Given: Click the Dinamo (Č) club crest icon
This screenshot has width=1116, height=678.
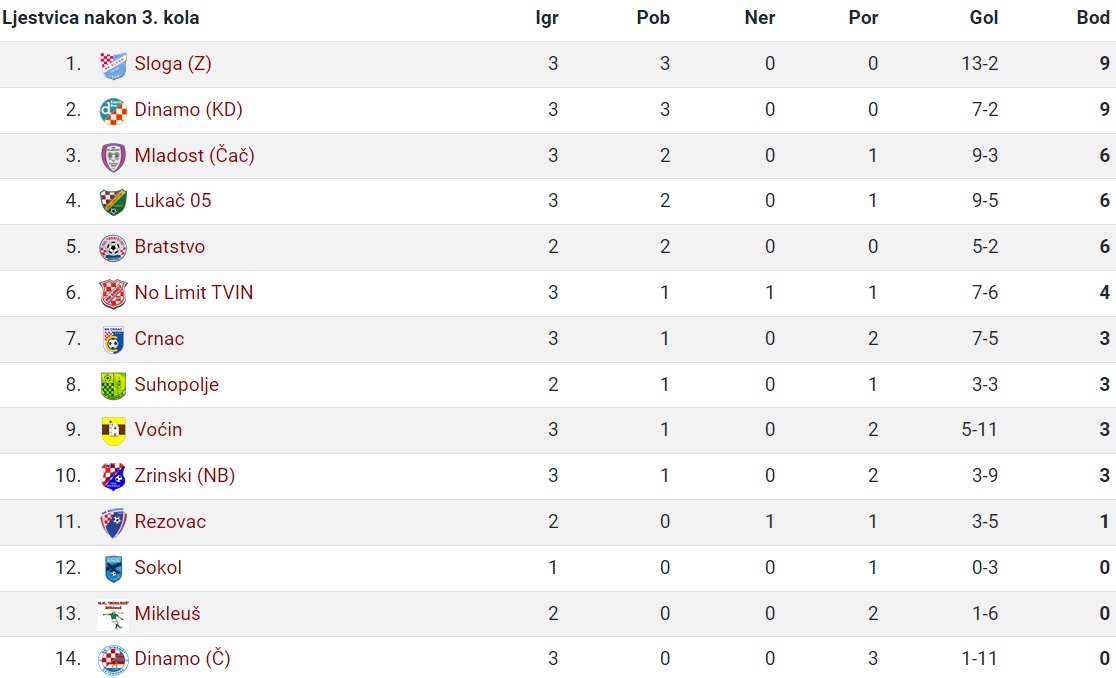Looking at the screenshot, I should point(113,660).
